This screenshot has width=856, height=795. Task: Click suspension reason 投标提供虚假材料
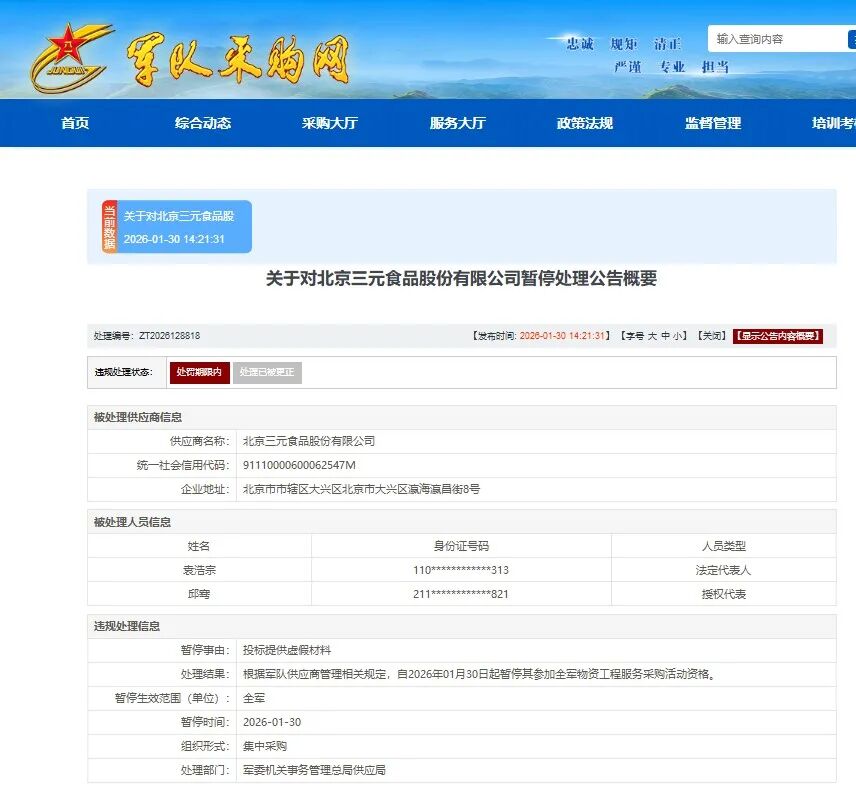[287, 650]
